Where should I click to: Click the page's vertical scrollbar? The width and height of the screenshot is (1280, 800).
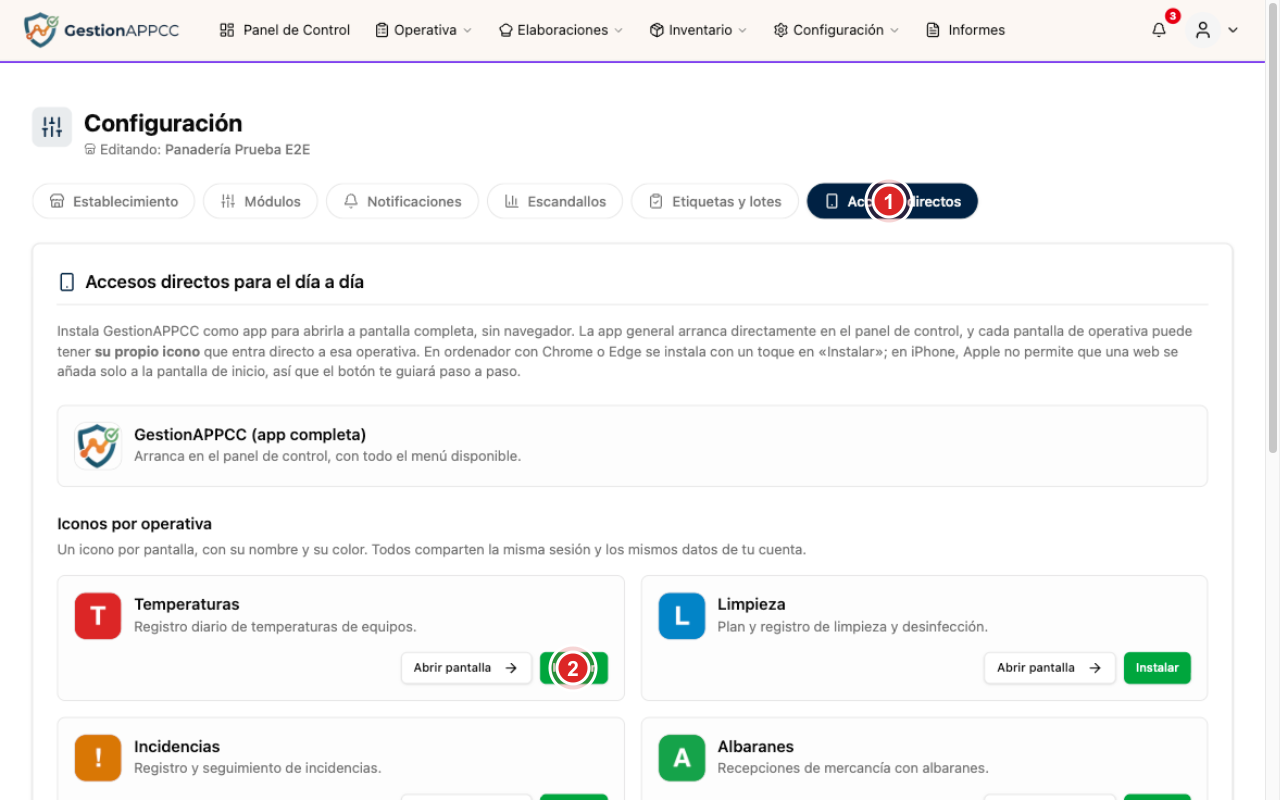1272,230
